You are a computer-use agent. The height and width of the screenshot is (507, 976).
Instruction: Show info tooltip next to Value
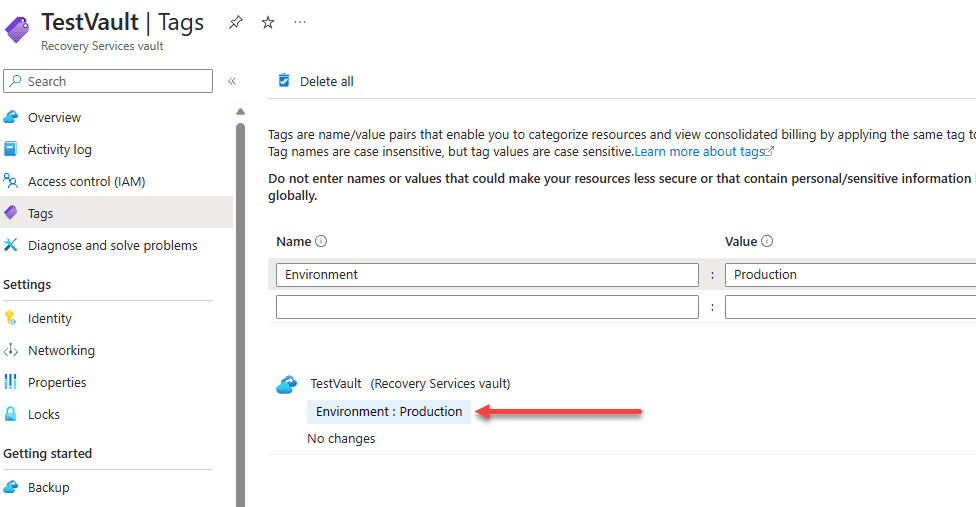click(767, 241)
